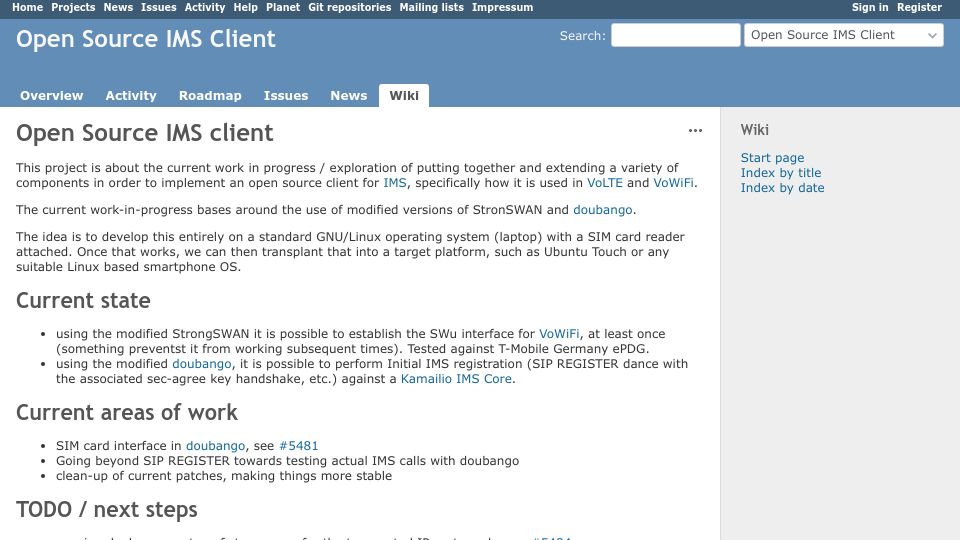Open the Index by title link

click(x=781, y=173)
